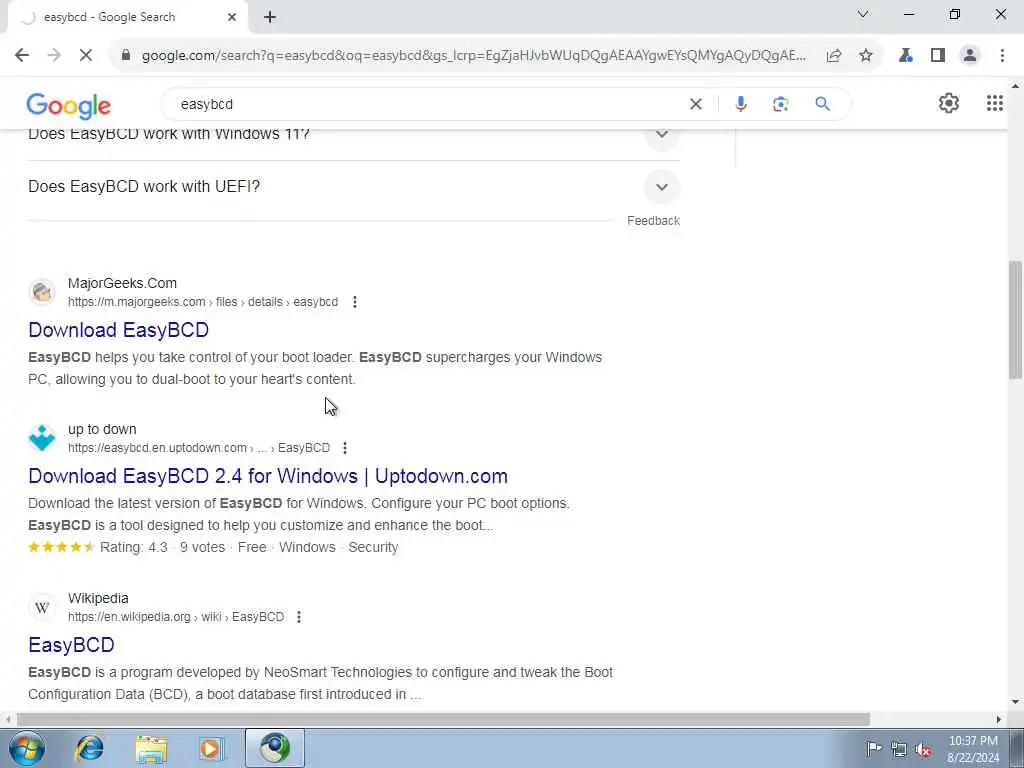1024x768 pixels.
Task: Open tab search dropdown chevron
Action: point(863,14)
